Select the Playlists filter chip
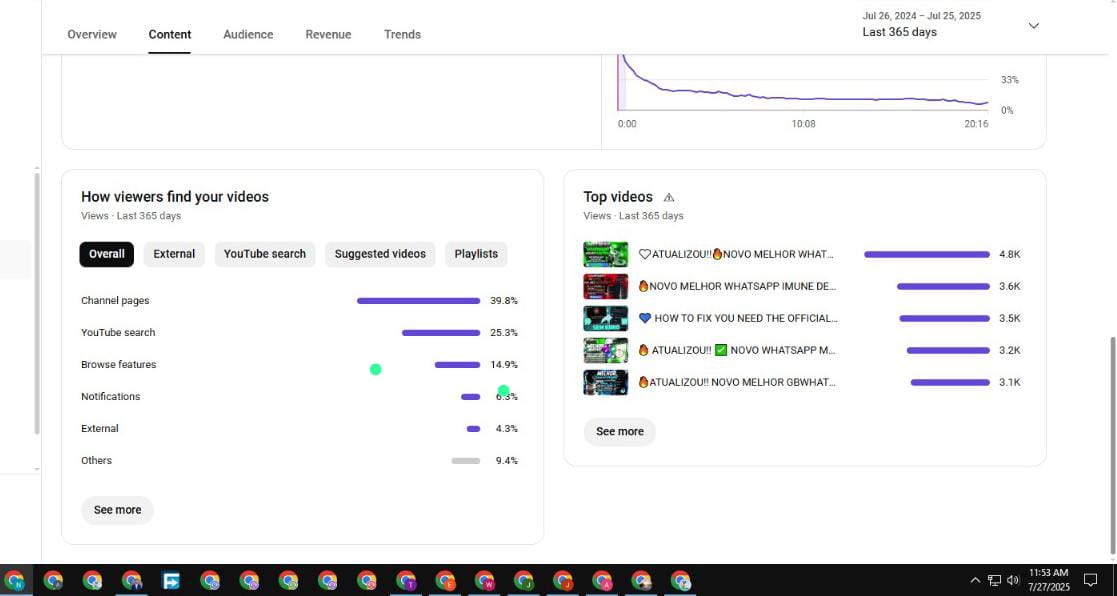The width and height of the screenshot is (1117, 596). [x=476, y=254]
